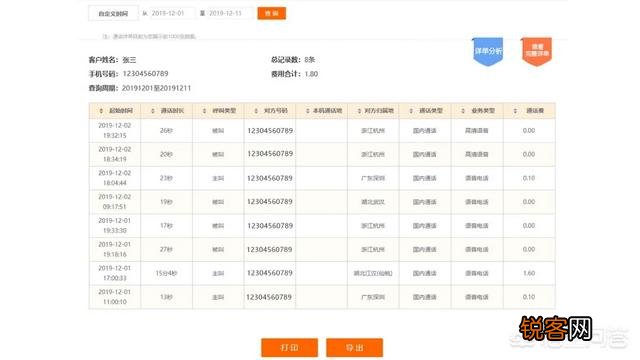640x360 pixels.
Task: Click the 13秒 duration cell
Action: 166,297
